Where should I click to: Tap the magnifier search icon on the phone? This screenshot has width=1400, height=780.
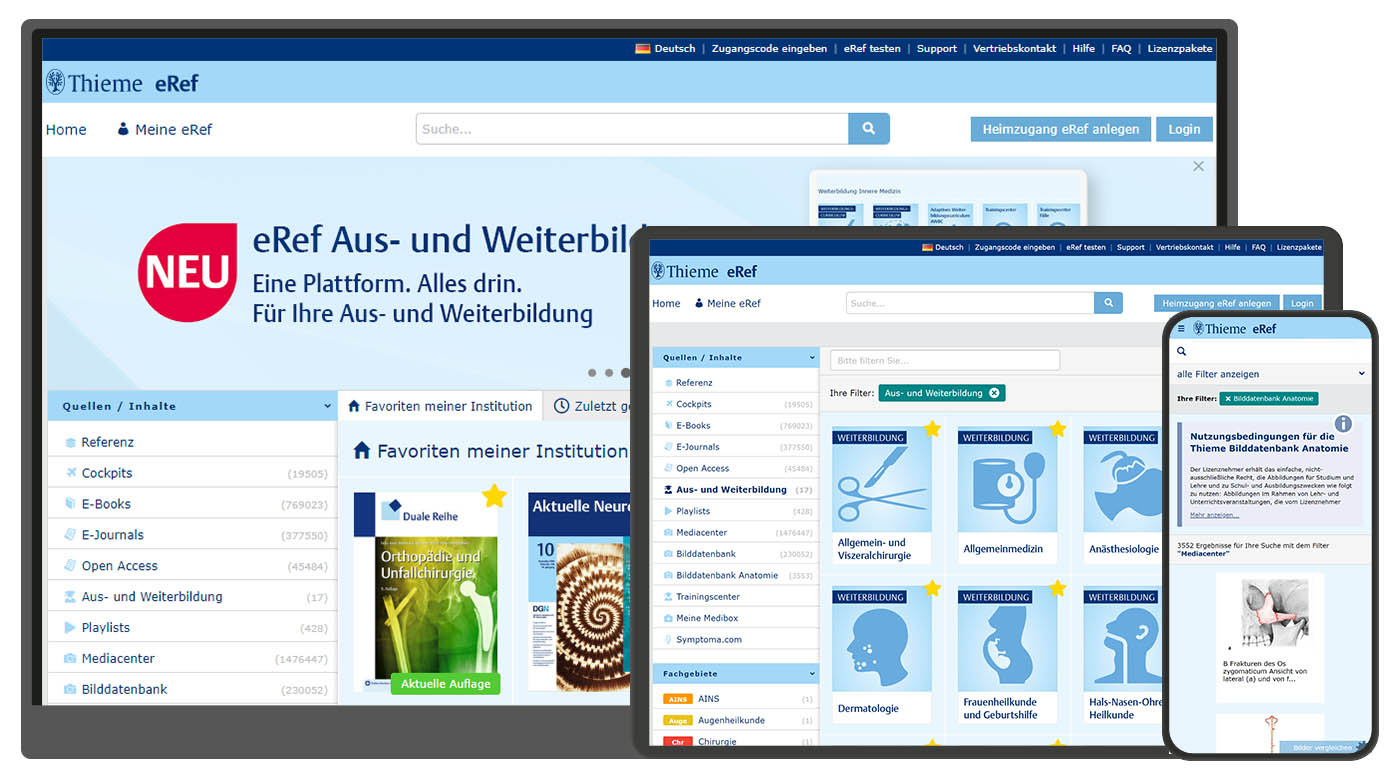point(1181,352)
